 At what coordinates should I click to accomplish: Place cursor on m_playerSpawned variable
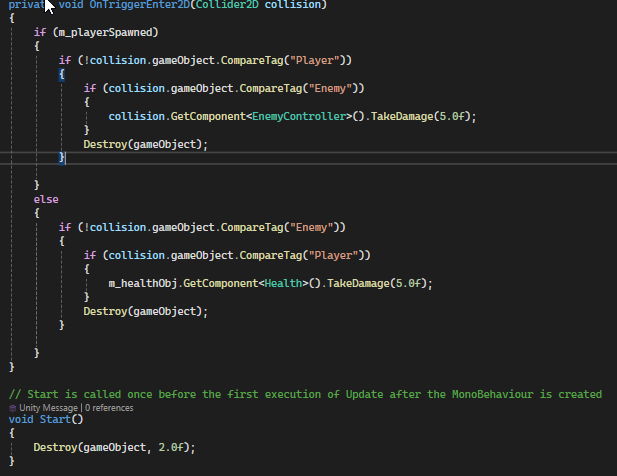(x=105, y=32)
